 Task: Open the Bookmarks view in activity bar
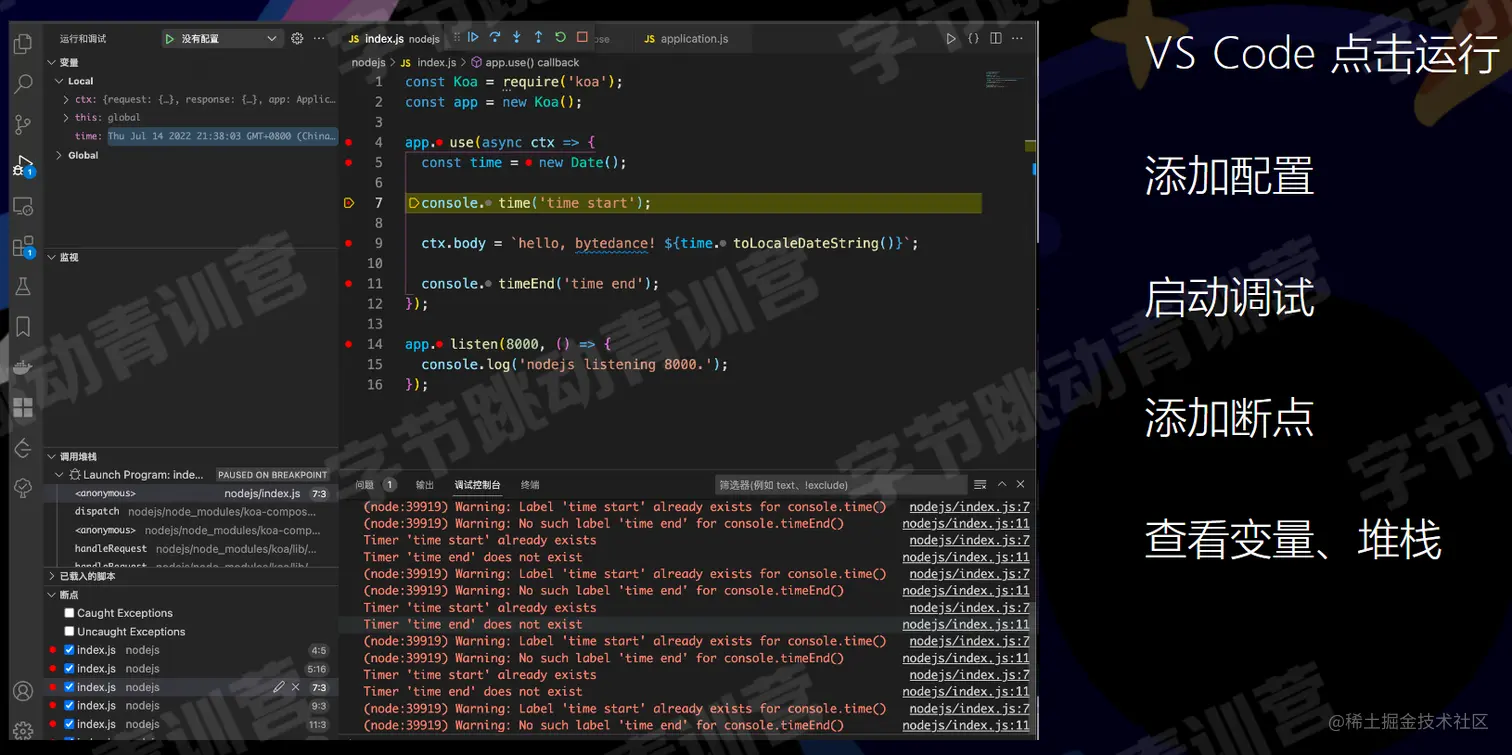tap(22, 327)
